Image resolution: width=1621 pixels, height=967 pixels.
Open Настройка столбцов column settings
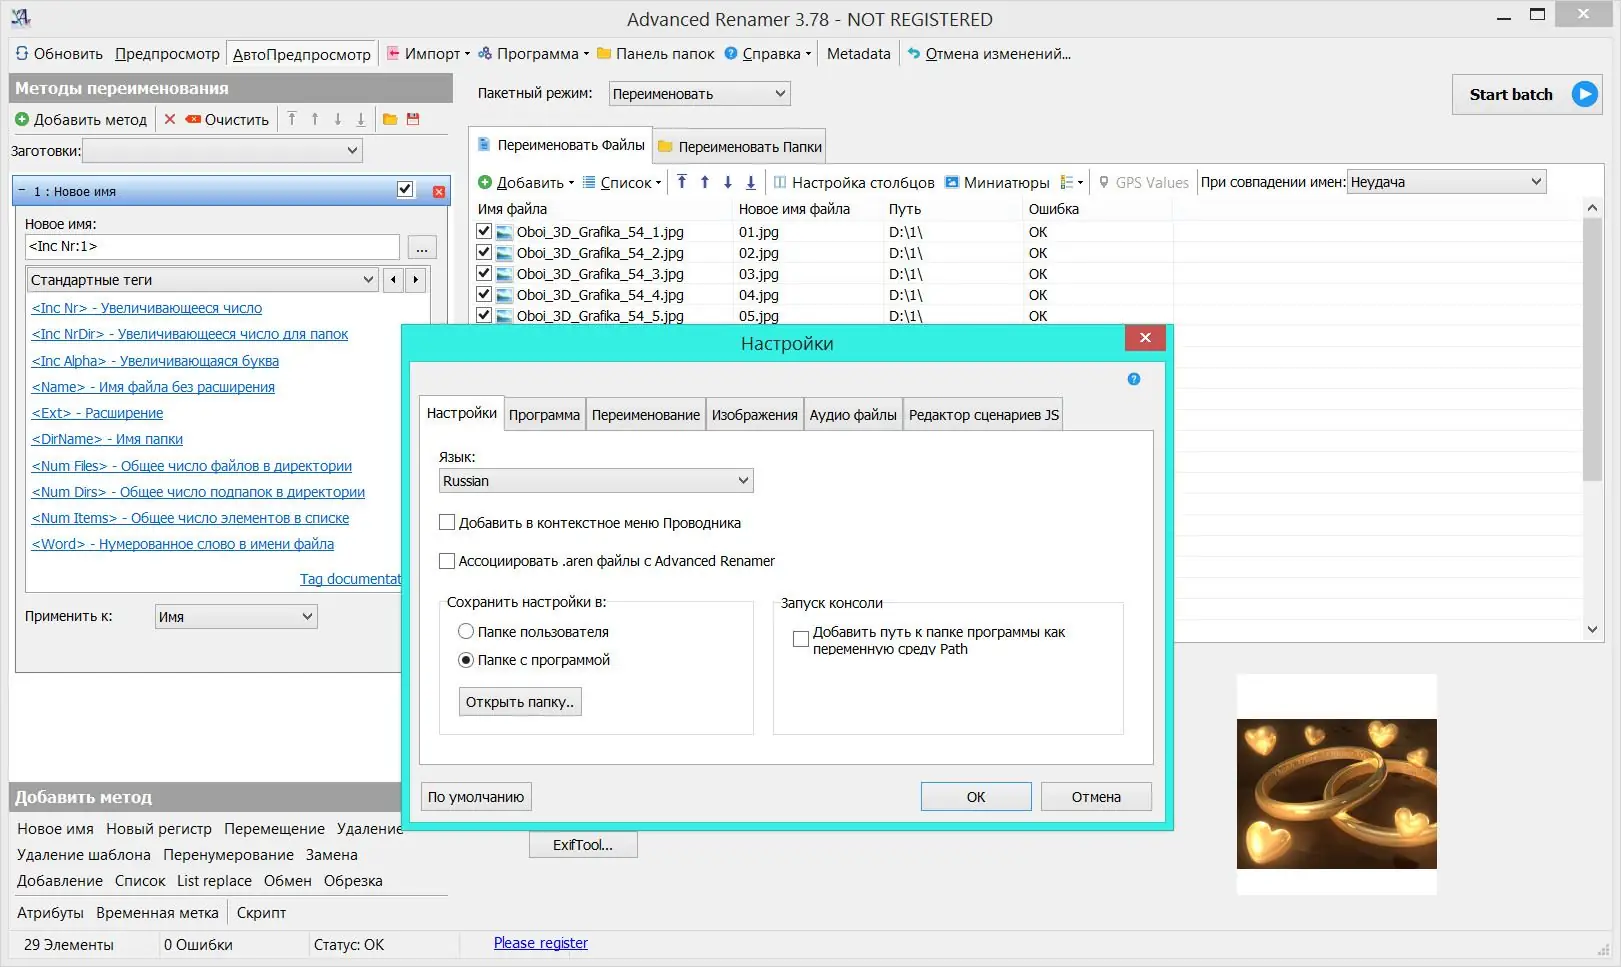coord(853,182)
